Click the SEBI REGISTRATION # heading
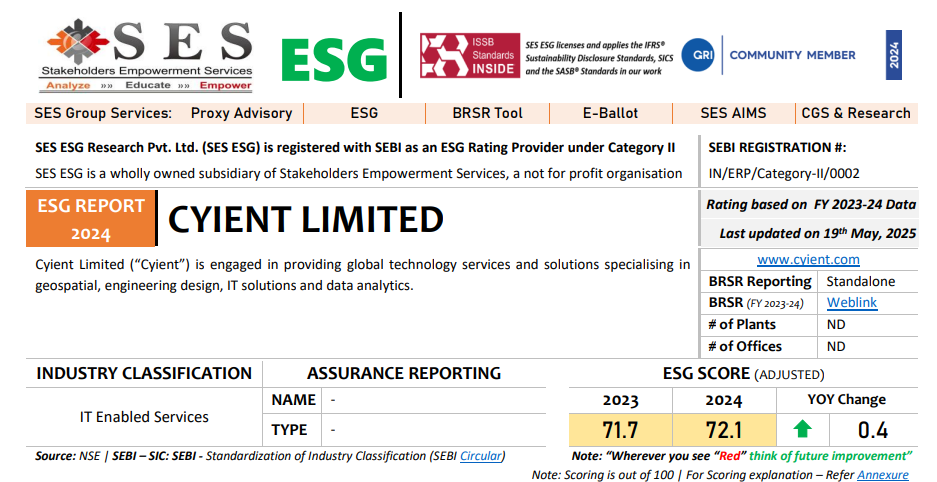Image resolution: width=937 pixels, height=482 pixels. pyautogui.click(x=777, y=148)
